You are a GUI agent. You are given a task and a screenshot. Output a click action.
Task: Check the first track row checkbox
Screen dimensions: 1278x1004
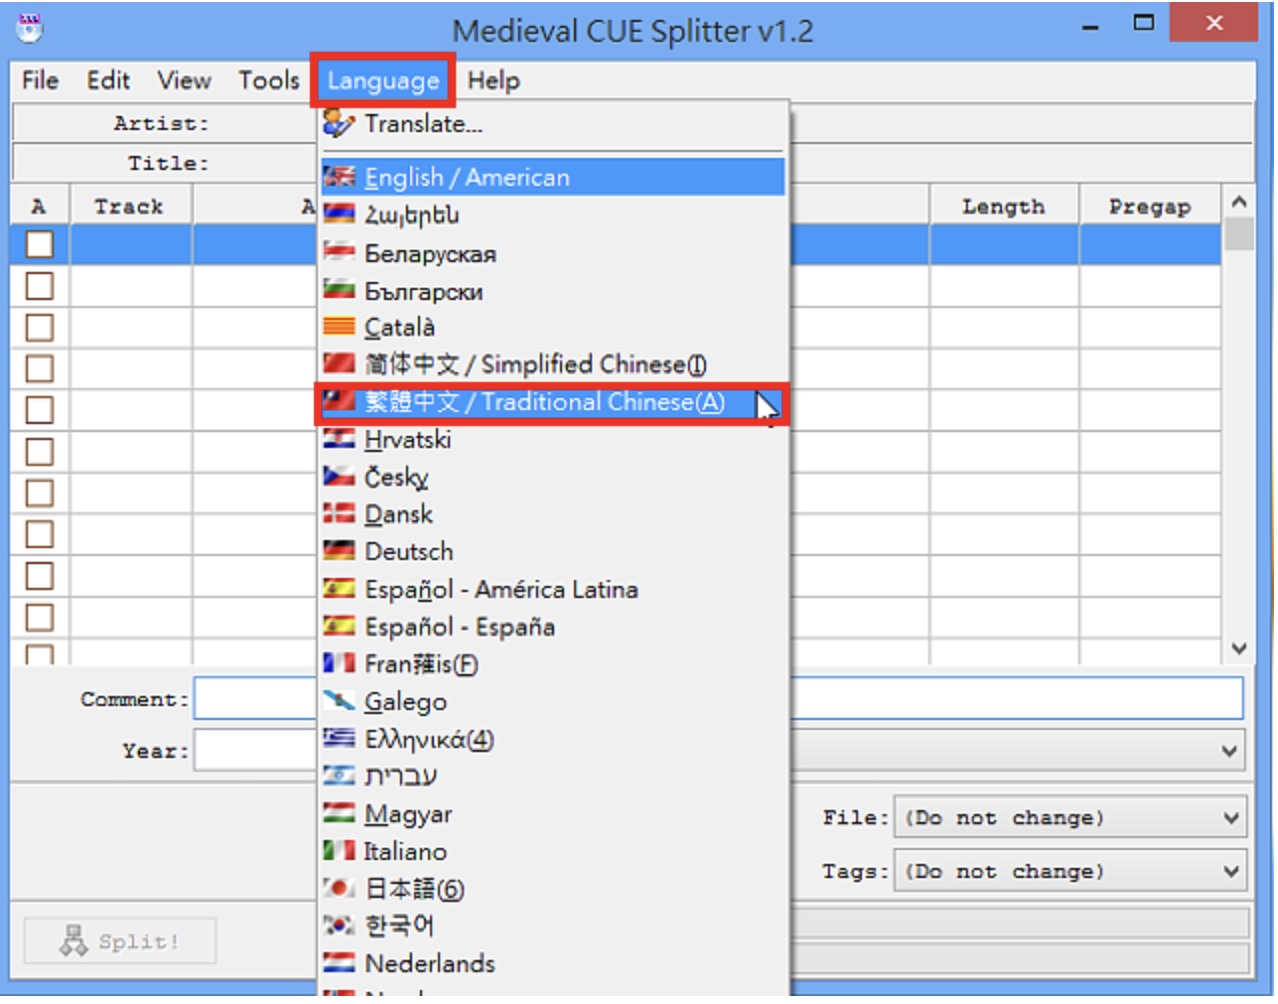(x=39, y=244)
